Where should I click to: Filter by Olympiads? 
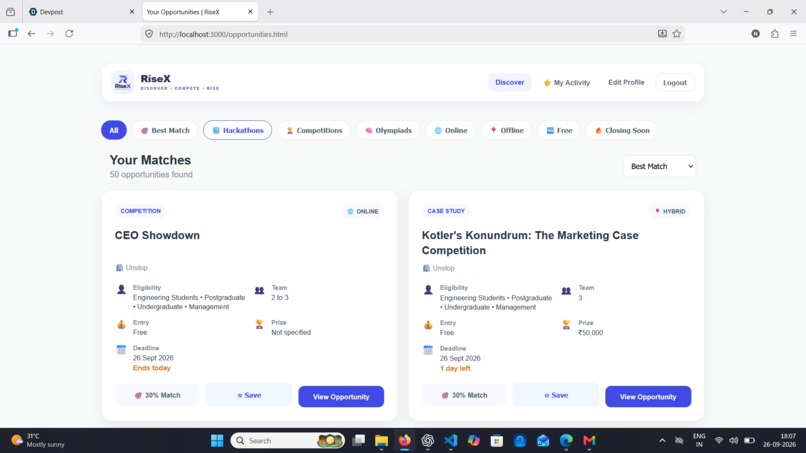click(388, 130)
